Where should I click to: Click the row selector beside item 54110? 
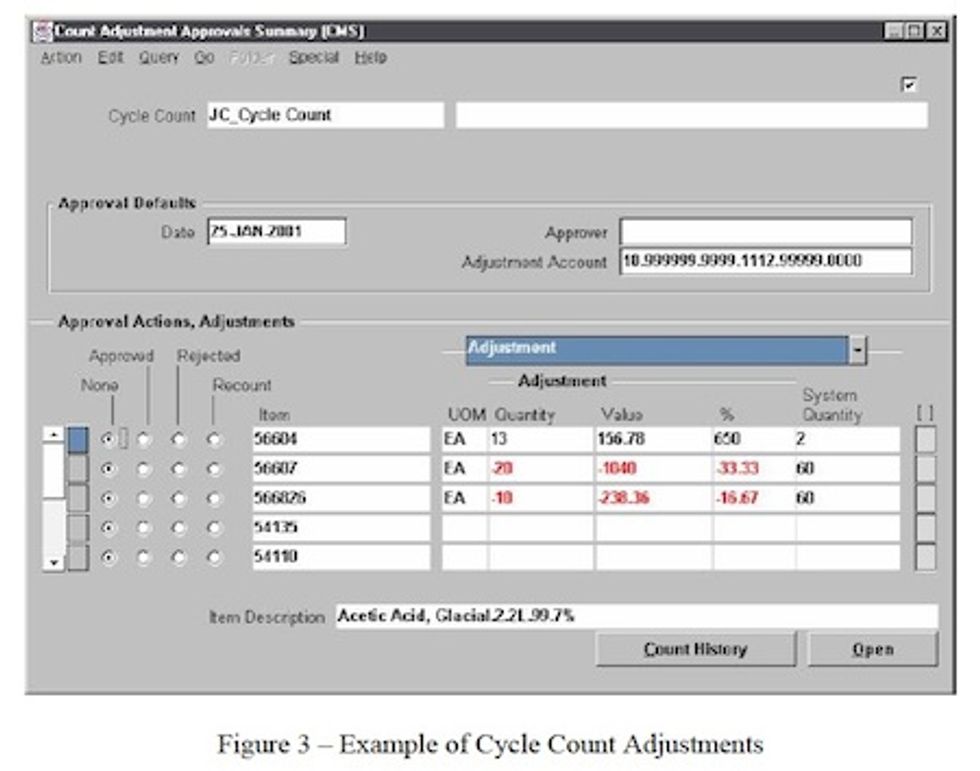78,557
